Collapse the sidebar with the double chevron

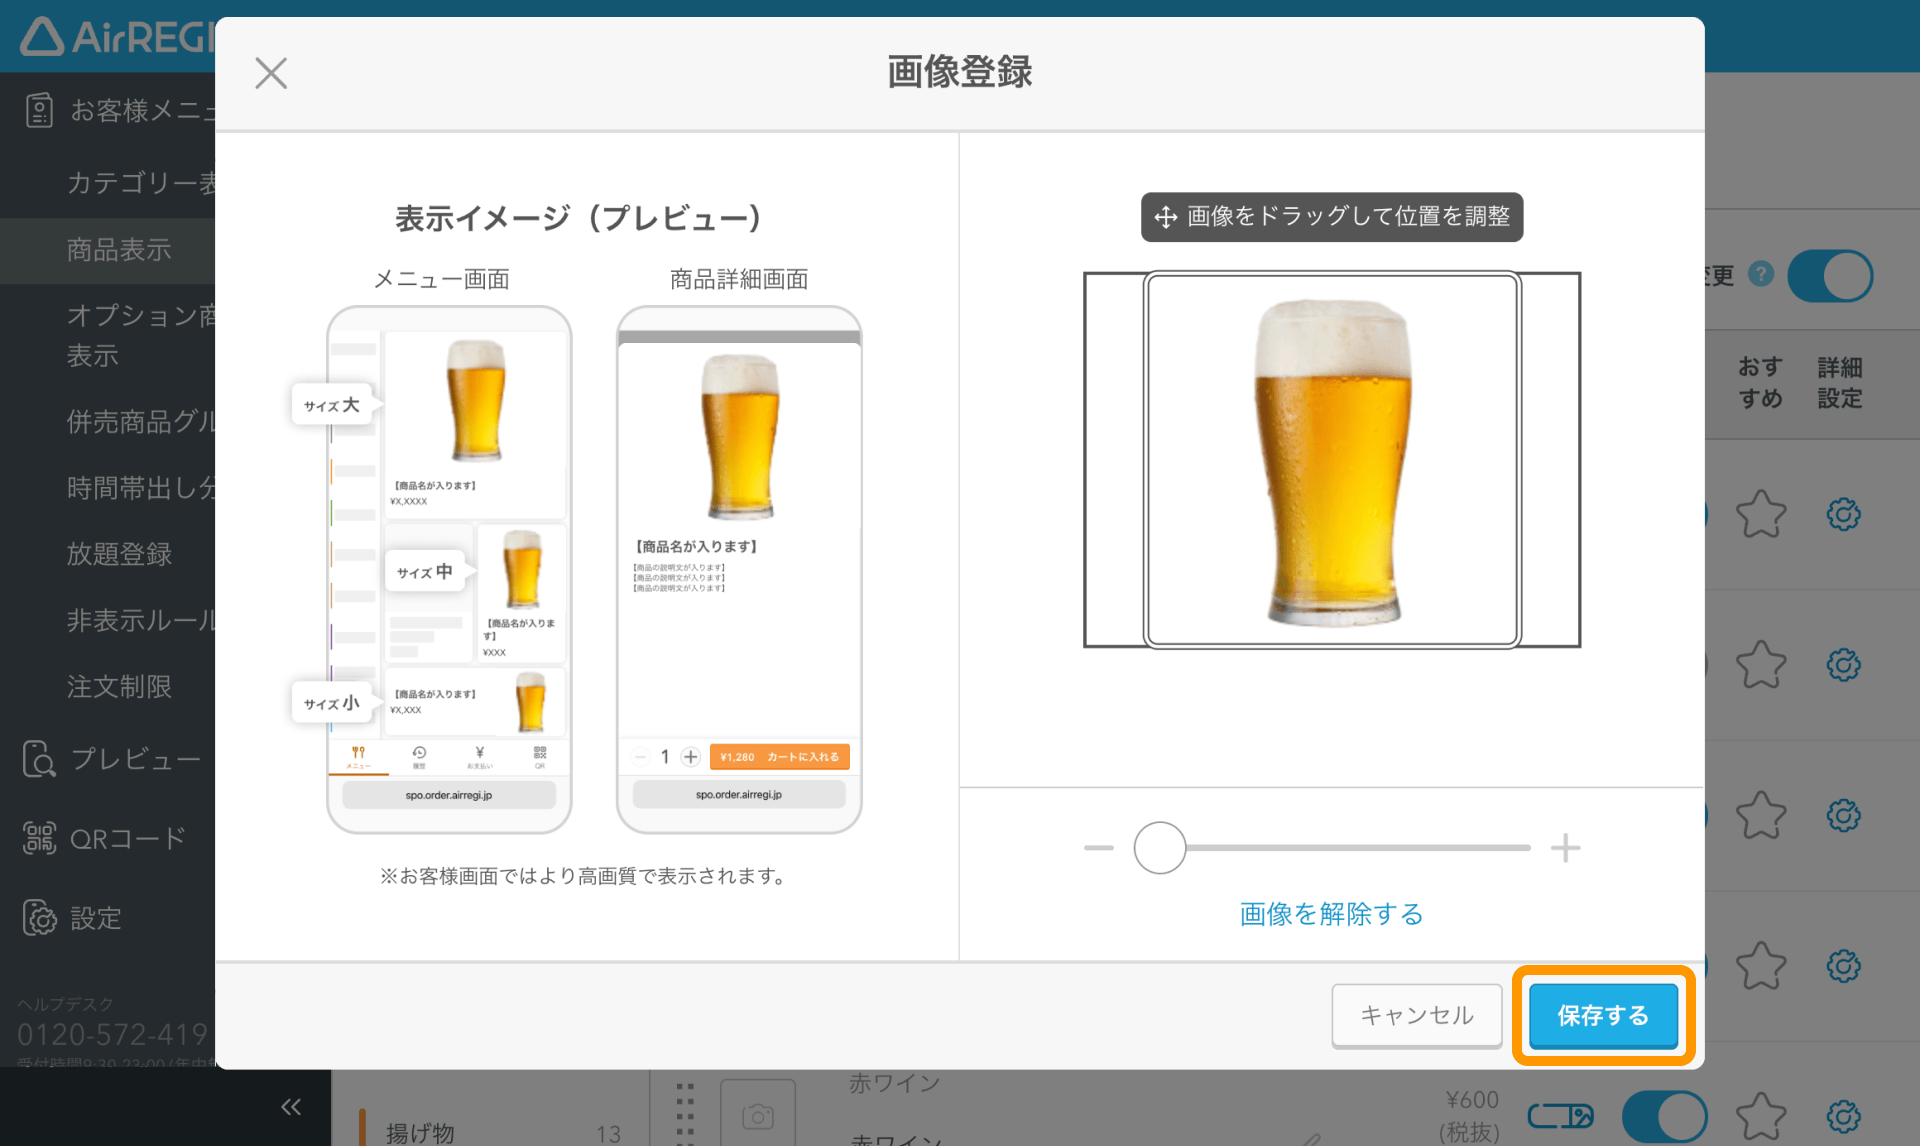[291, 1105]
